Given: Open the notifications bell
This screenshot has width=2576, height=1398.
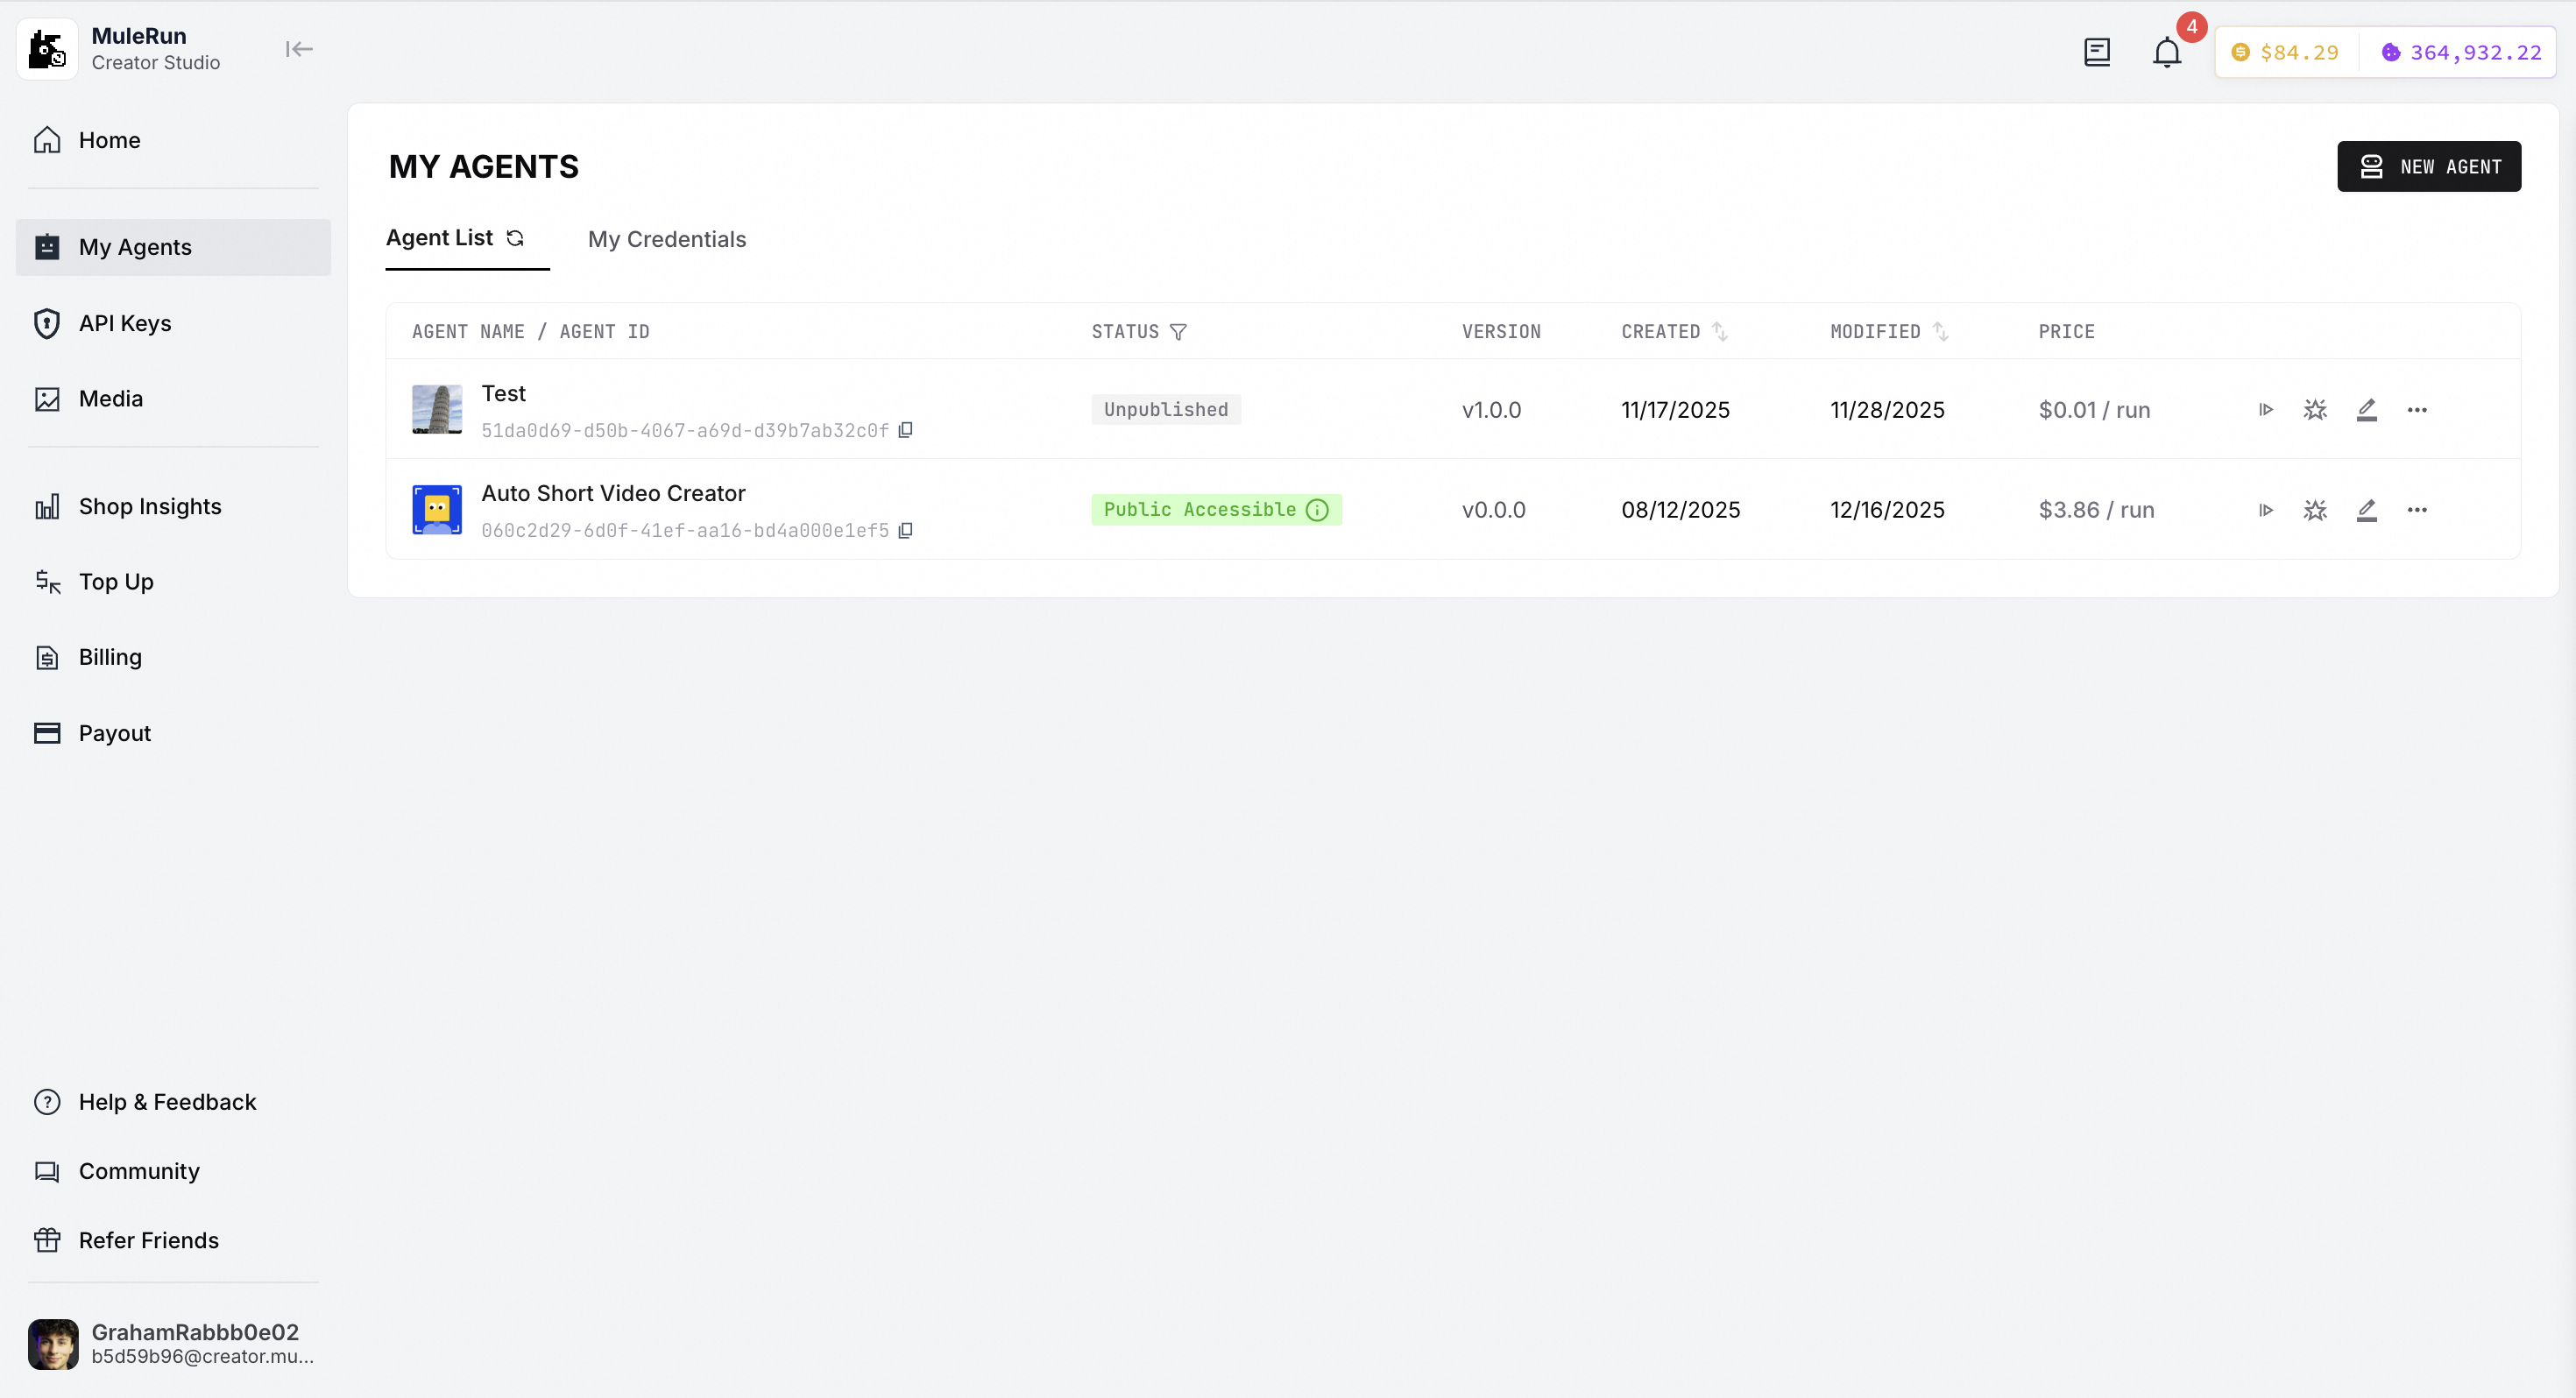Looking at the screenshot, I should coord(2166,52).
